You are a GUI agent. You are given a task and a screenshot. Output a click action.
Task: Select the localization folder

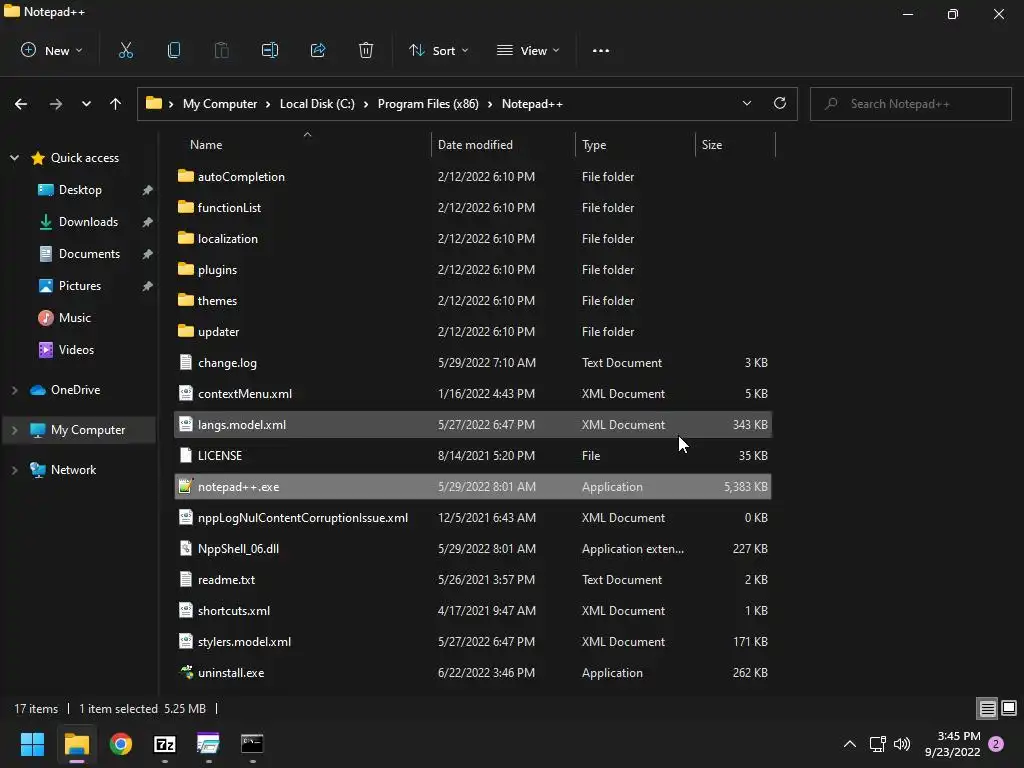[473, 238]
